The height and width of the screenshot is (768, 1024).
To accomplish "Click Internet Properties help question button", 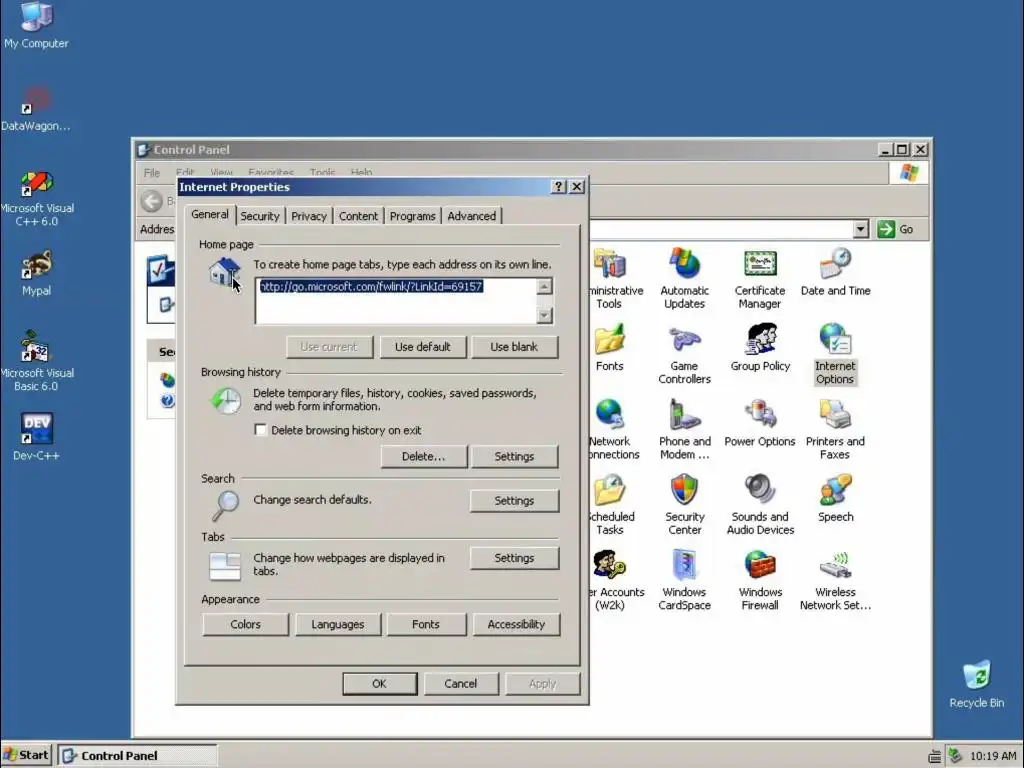I will tap(558, 187).
